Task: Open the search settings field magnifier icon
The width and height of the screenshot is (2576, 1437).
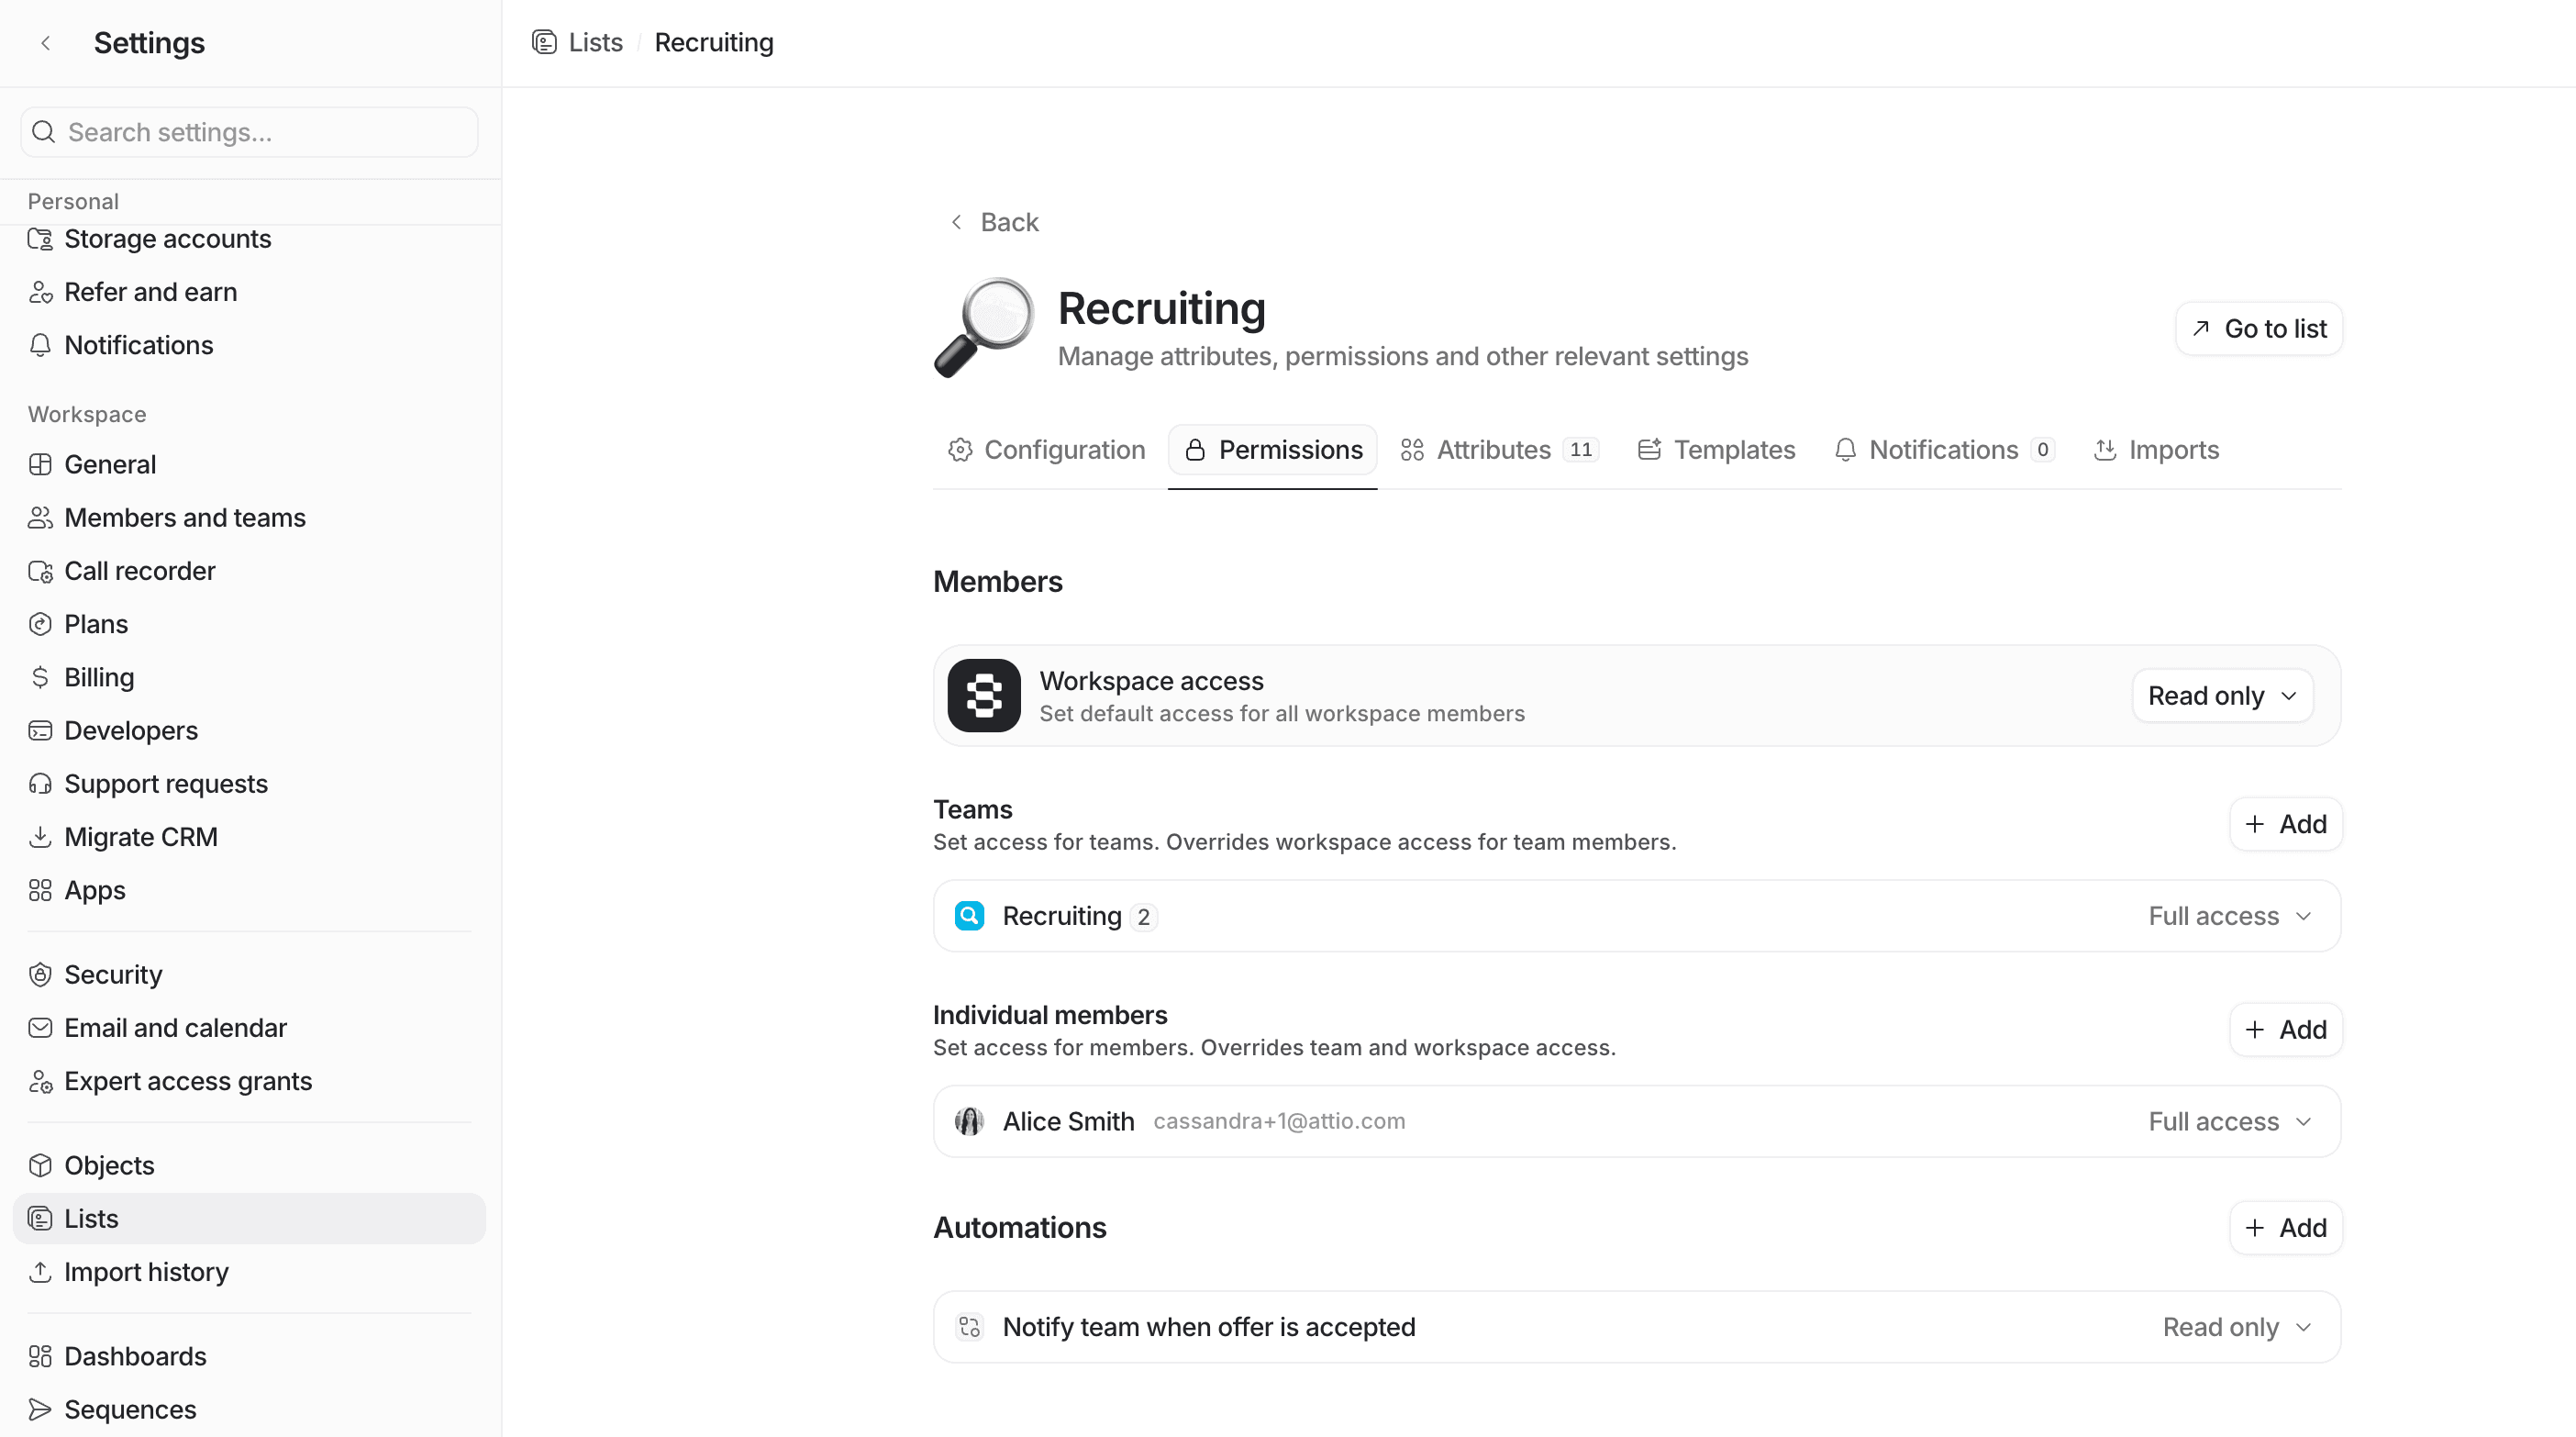Action: click(x=43, y=131)
